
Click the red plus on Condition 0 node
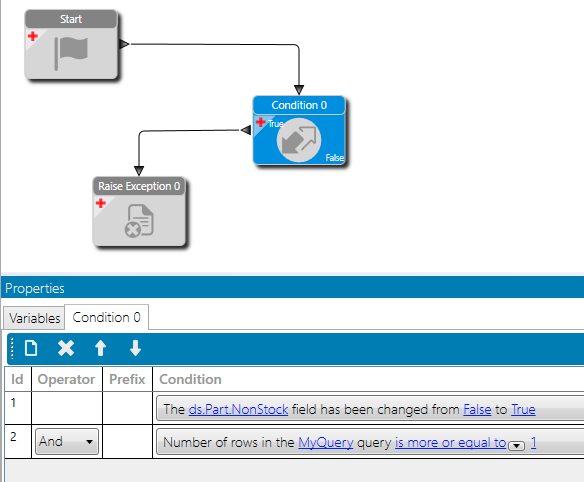(x=261, y=122)
